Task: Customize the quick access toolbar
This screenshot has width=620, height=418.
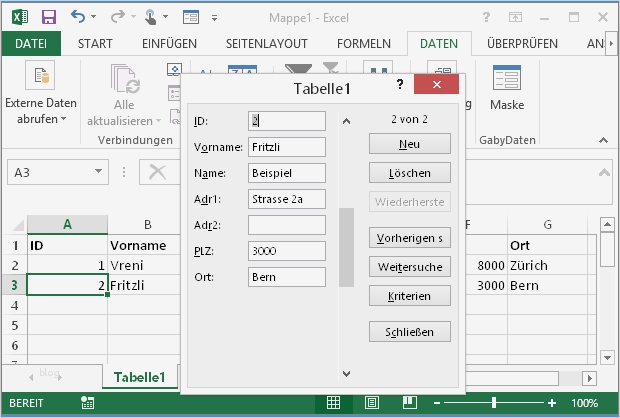Action: [x=214, y=17]
